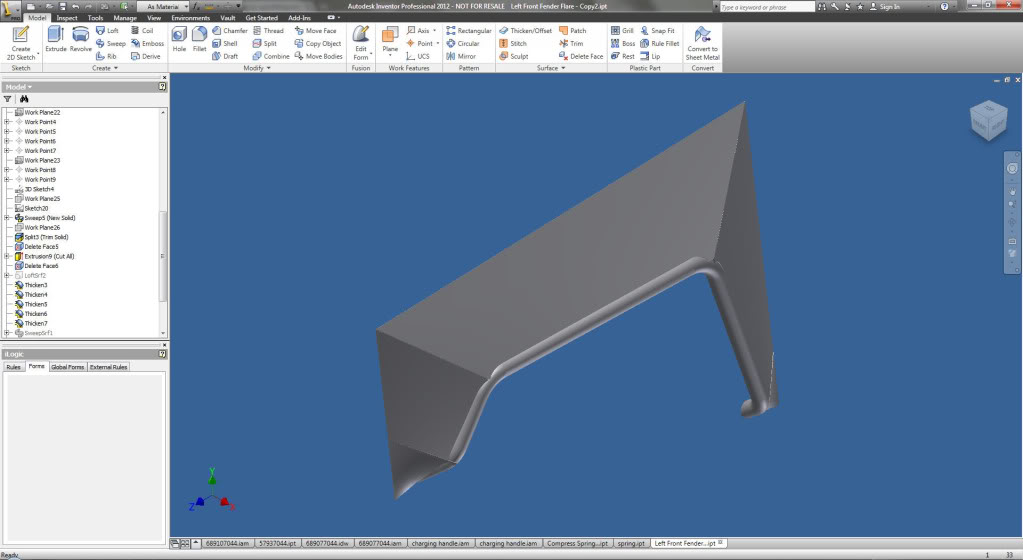1023x560 pixels.
Task: Select the Revolve tool
Action: 81,39
